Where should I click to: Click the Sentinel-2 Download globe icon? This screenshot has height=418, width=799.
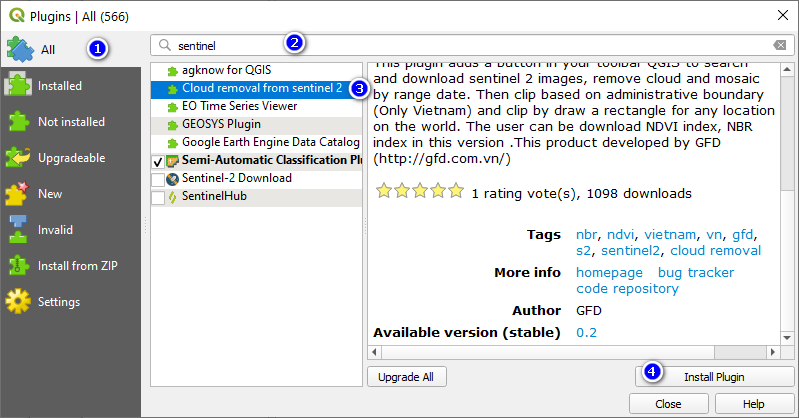coord(173,179)
